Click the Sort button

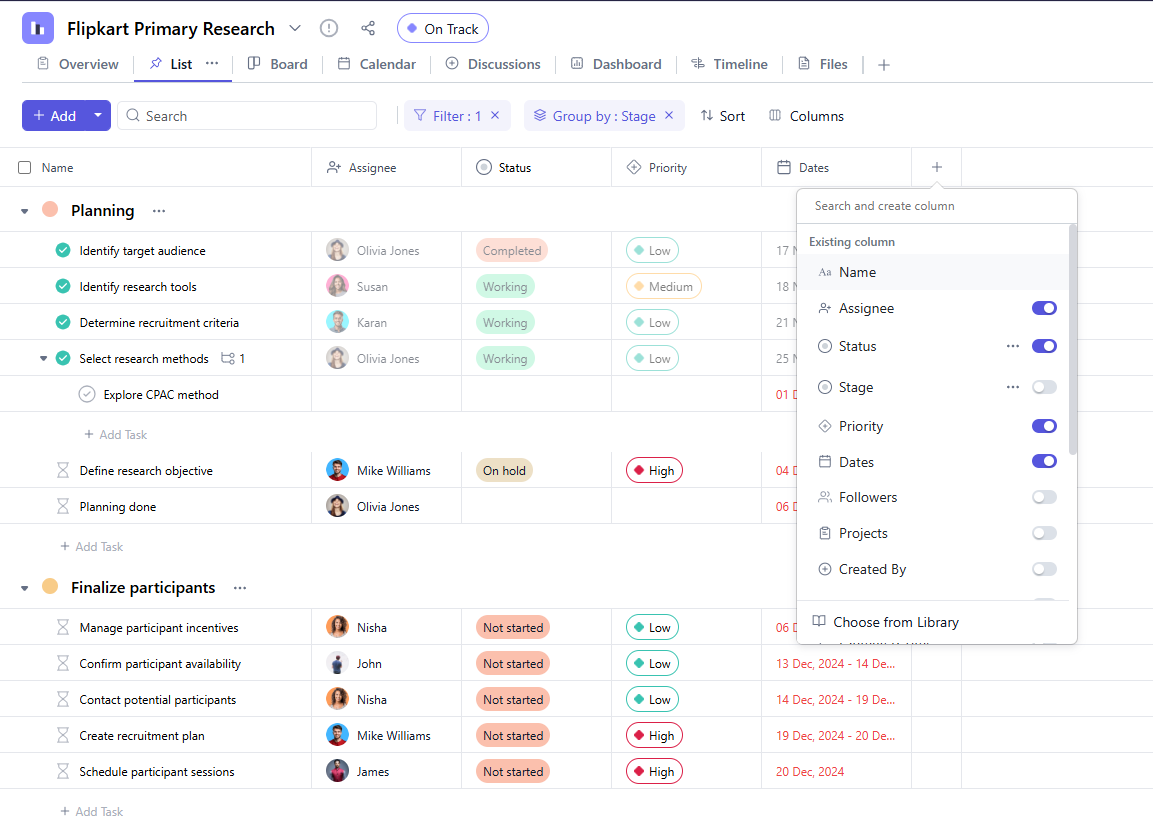pyautogui.click(x=723, y=116)
